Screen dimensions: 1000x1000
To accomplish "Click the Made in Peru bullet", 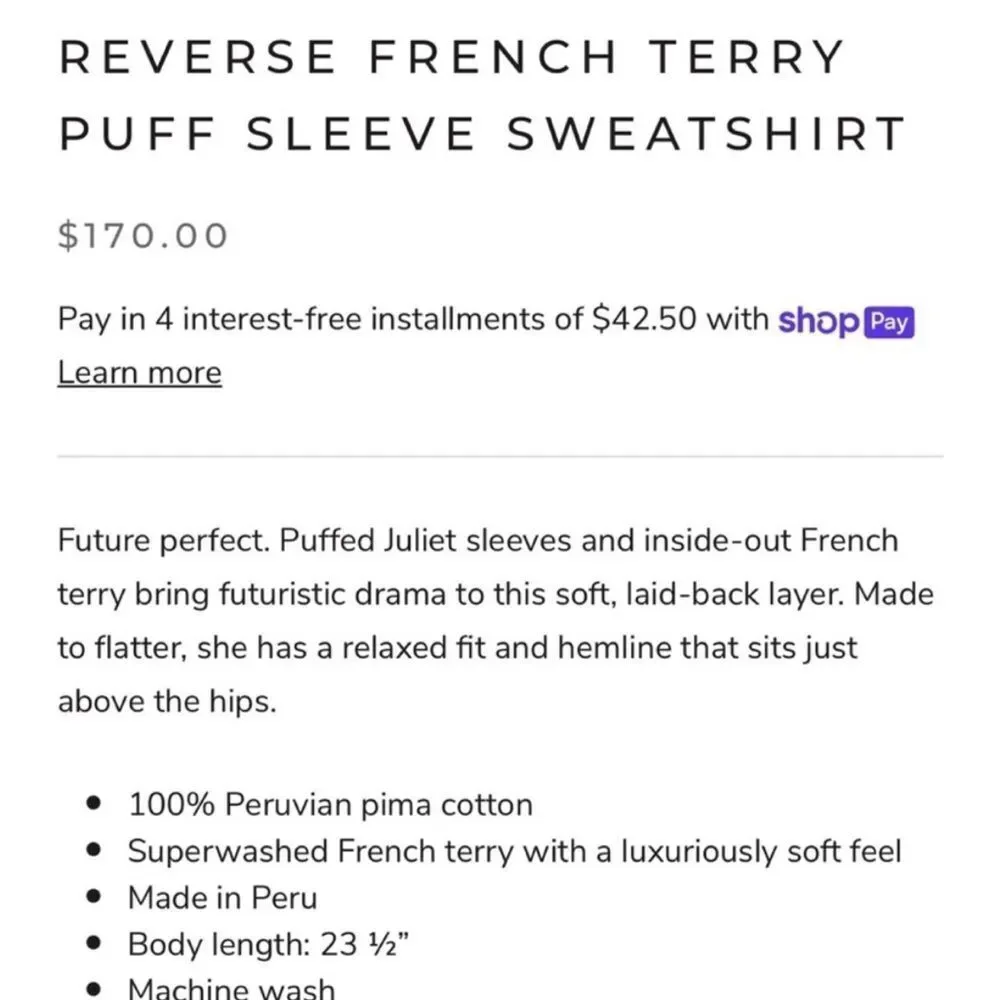I will point(221,897).
